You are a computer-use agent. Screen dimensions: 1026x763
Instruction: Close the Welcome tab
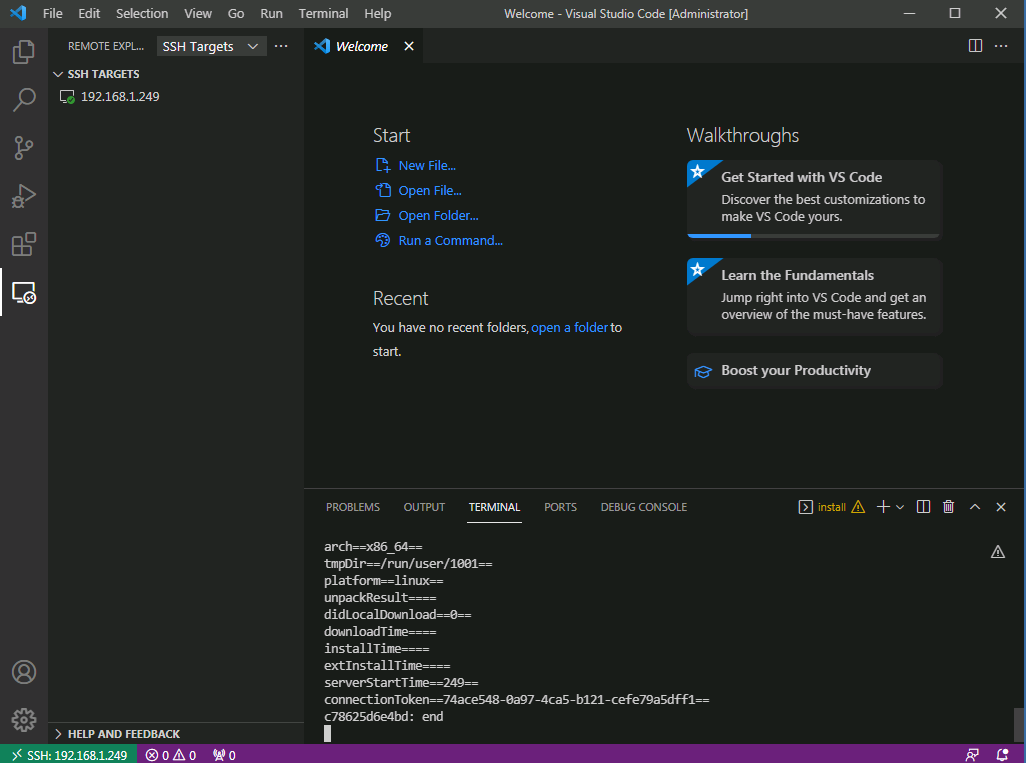(409, 46)
